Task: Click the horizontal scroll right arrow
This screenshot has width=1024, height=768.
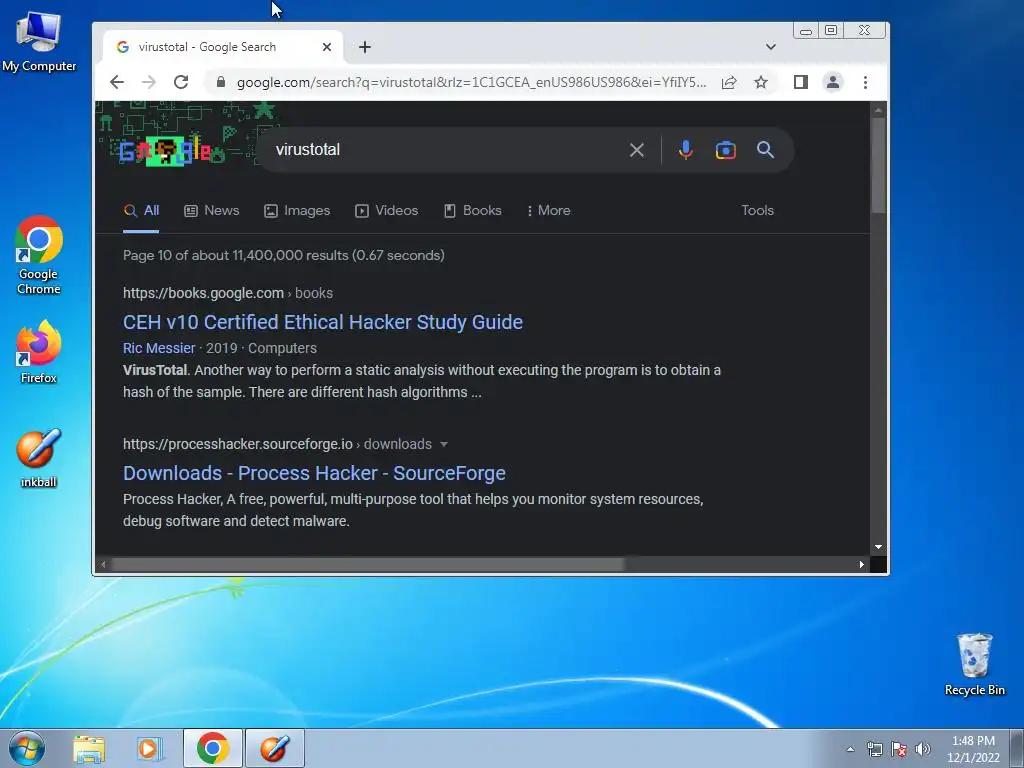Action: [x=861, y=564]
